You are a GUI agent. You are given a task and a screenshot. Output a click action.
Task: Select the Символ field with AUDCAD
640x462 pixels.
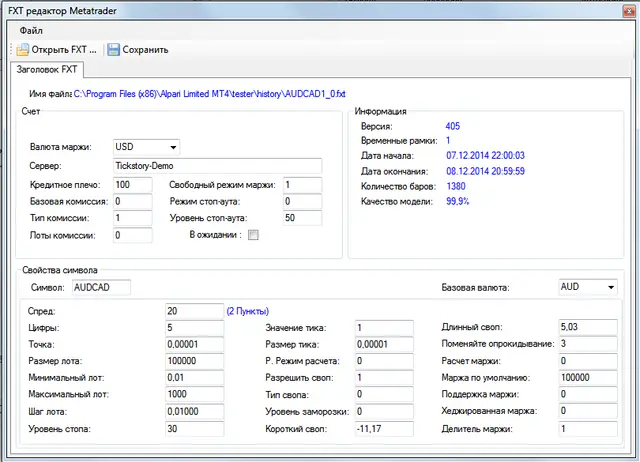101,287
